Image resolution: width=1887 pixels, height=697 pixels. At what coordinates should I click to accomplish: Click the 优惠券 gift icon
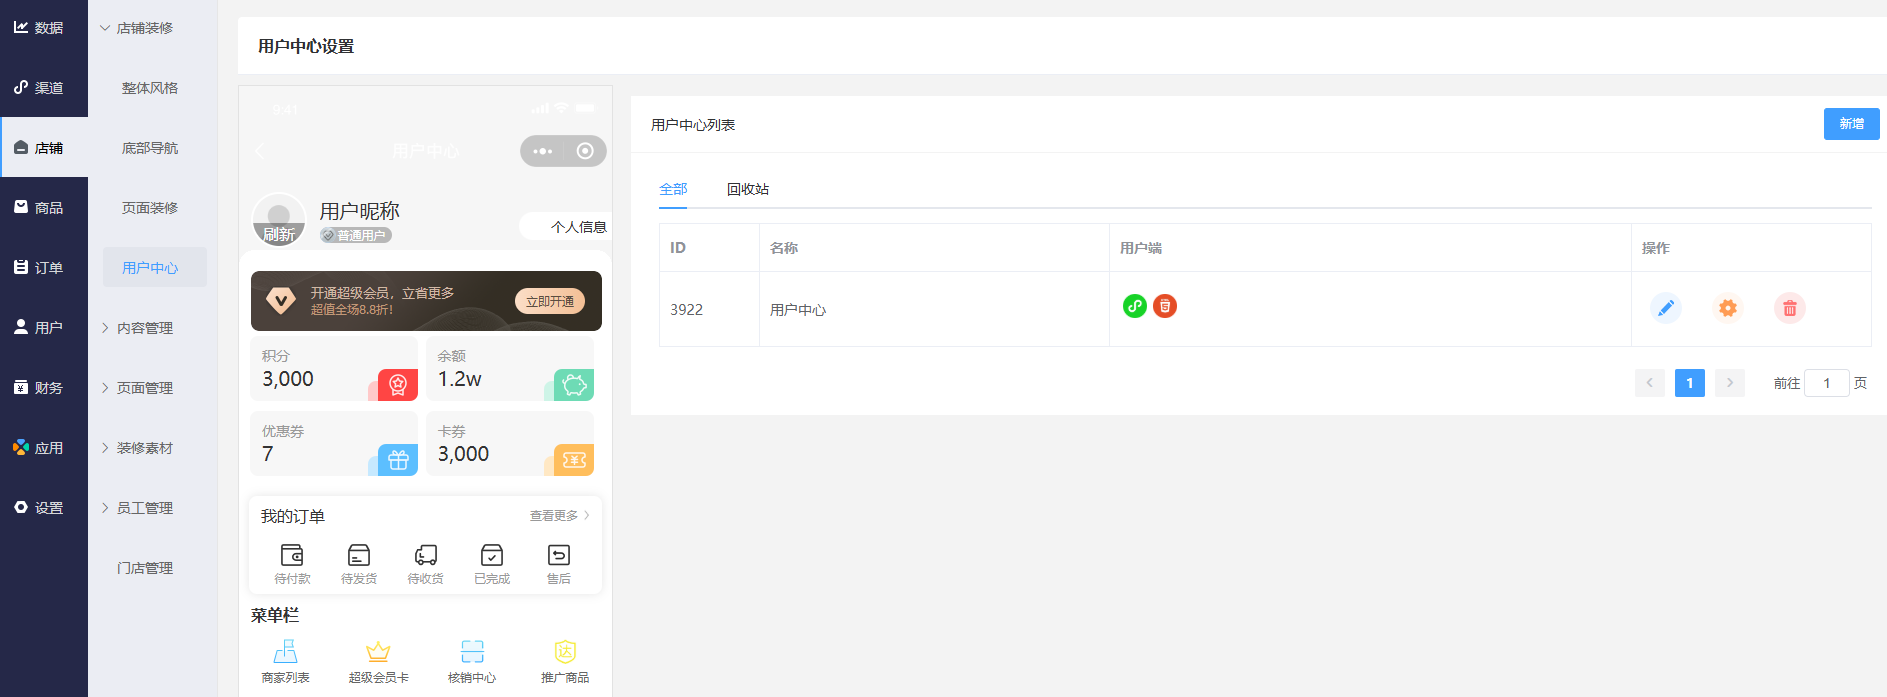point(398,460)
